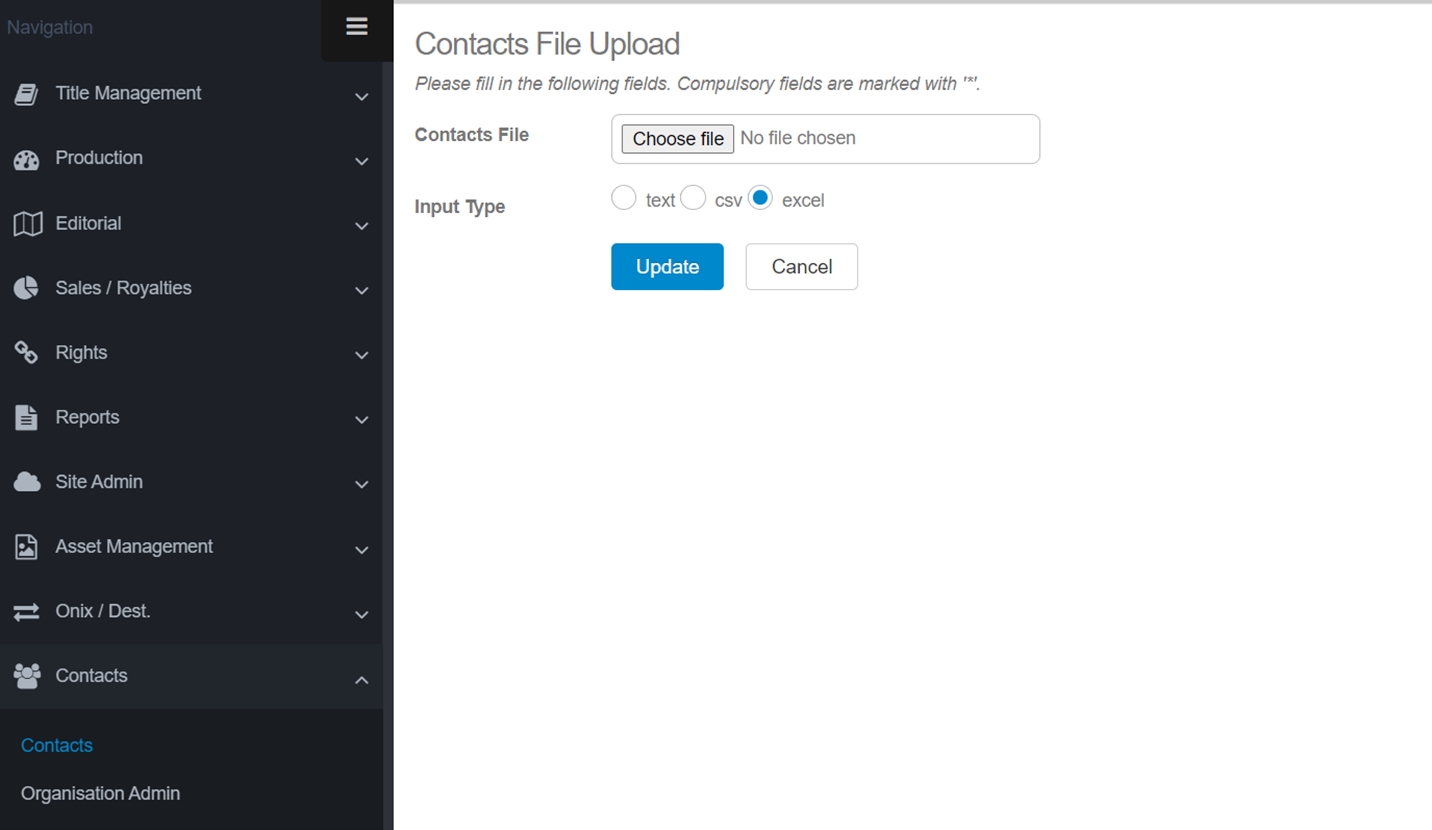Toggle the hamburger navigation menu button

click(357, 27)
